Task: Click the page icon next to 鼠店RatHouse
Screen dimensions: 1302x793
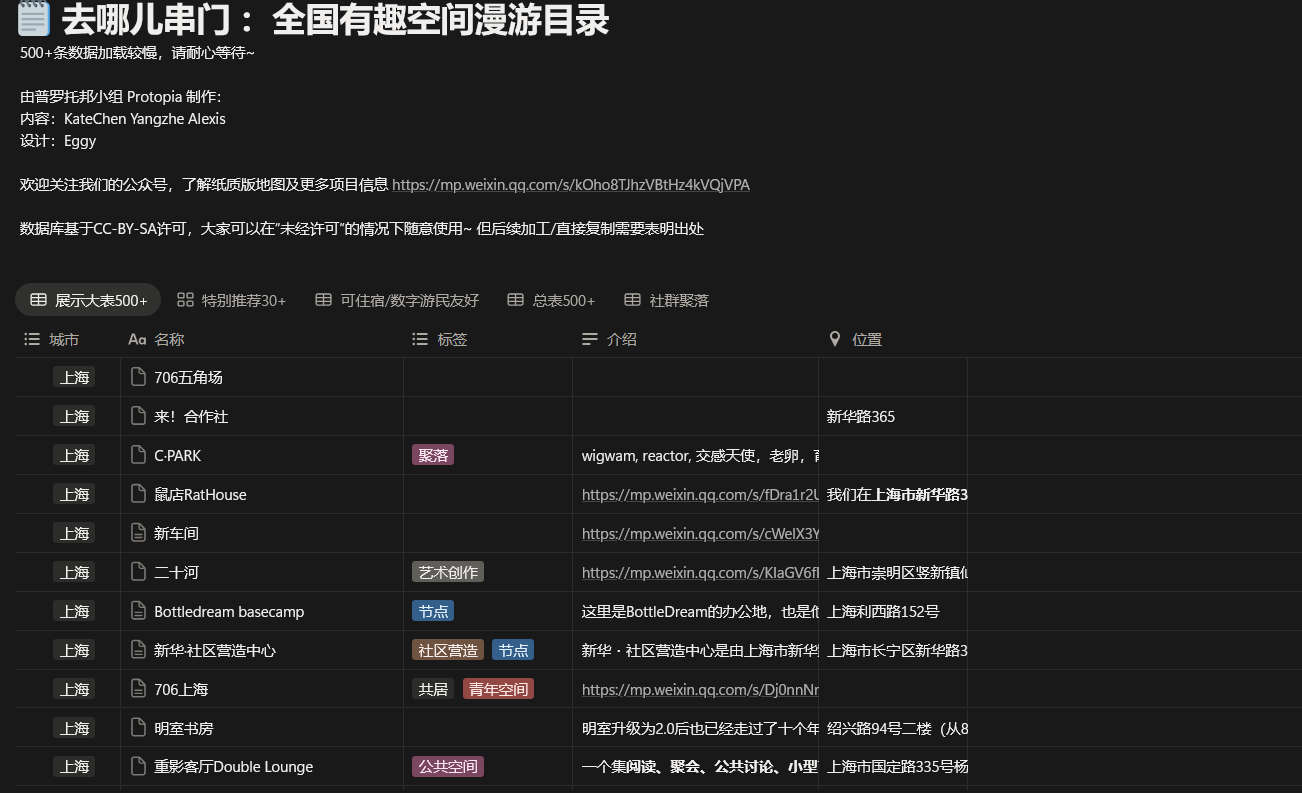Action: click(139, 494)
